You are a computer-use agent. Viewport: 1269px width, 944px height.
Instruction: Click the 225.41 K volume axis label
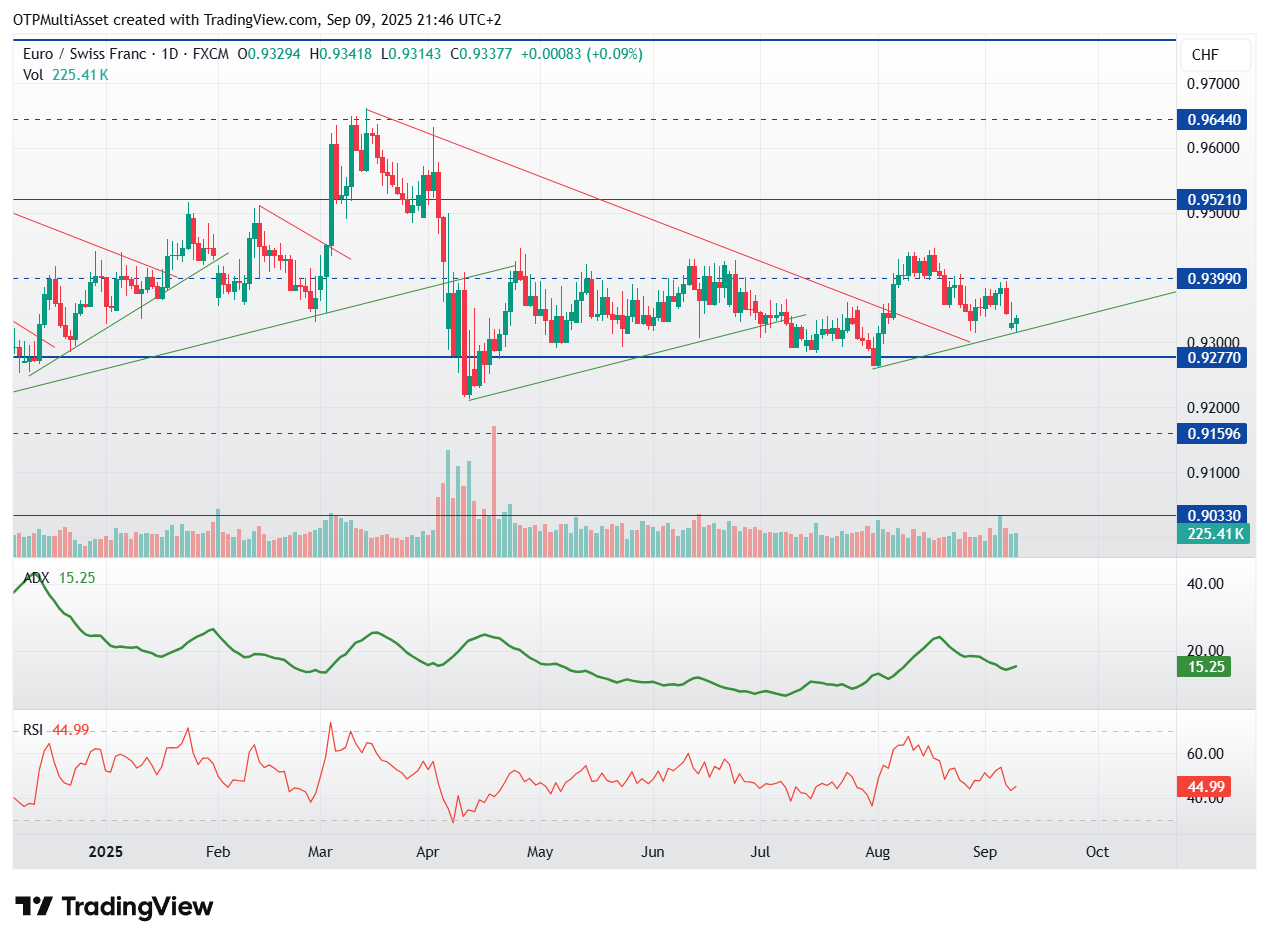tap(1211, 534)
